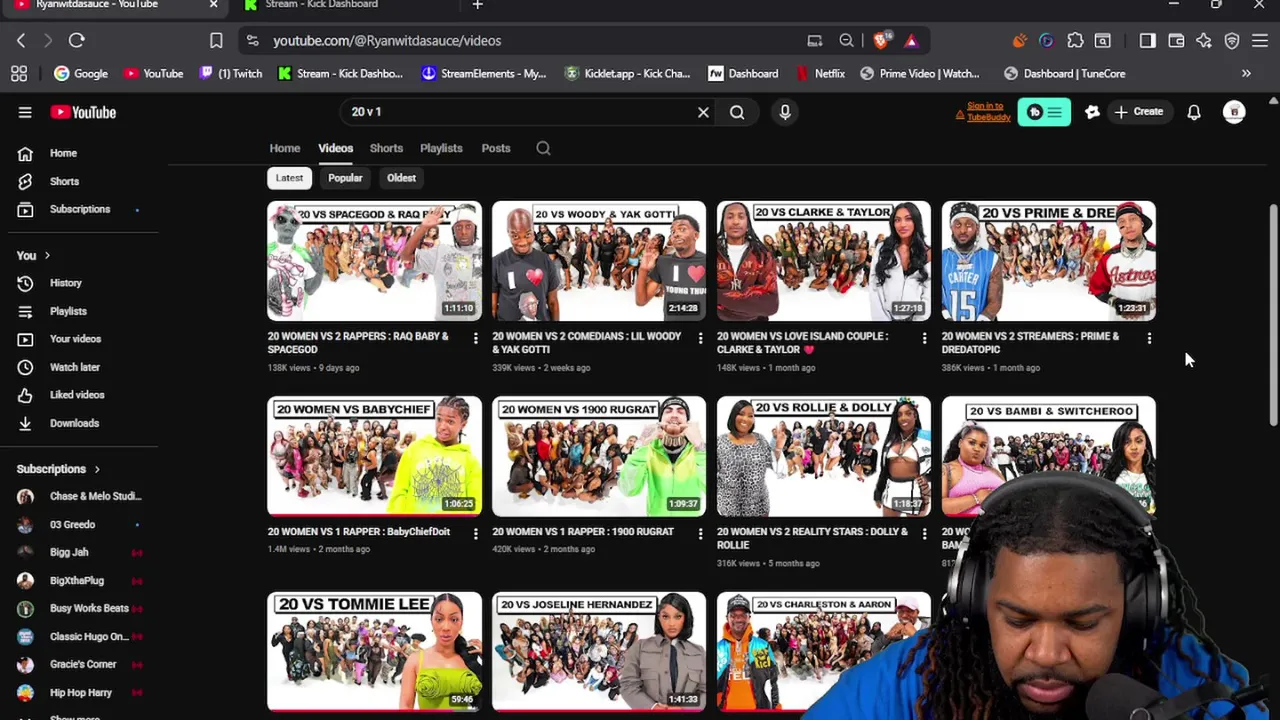Bookmark this page icon in address bar
1280x720 pixels.
216,40
